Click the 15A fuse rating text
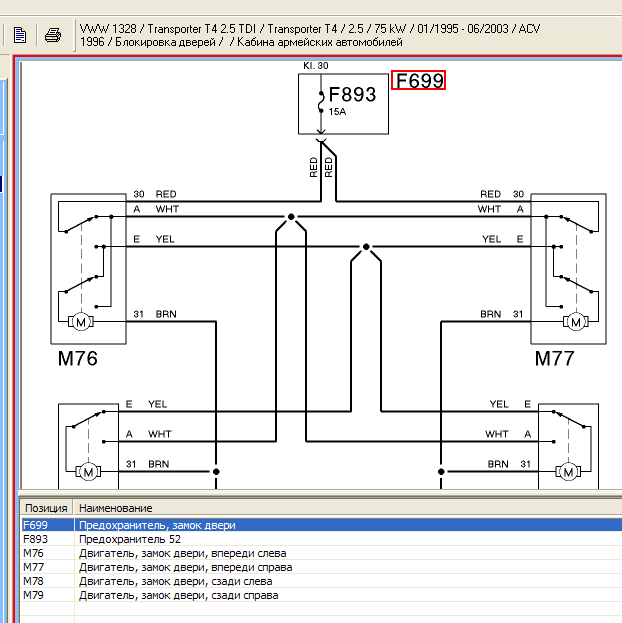This screenshot has height=623, width=622. tap(337, 112)
